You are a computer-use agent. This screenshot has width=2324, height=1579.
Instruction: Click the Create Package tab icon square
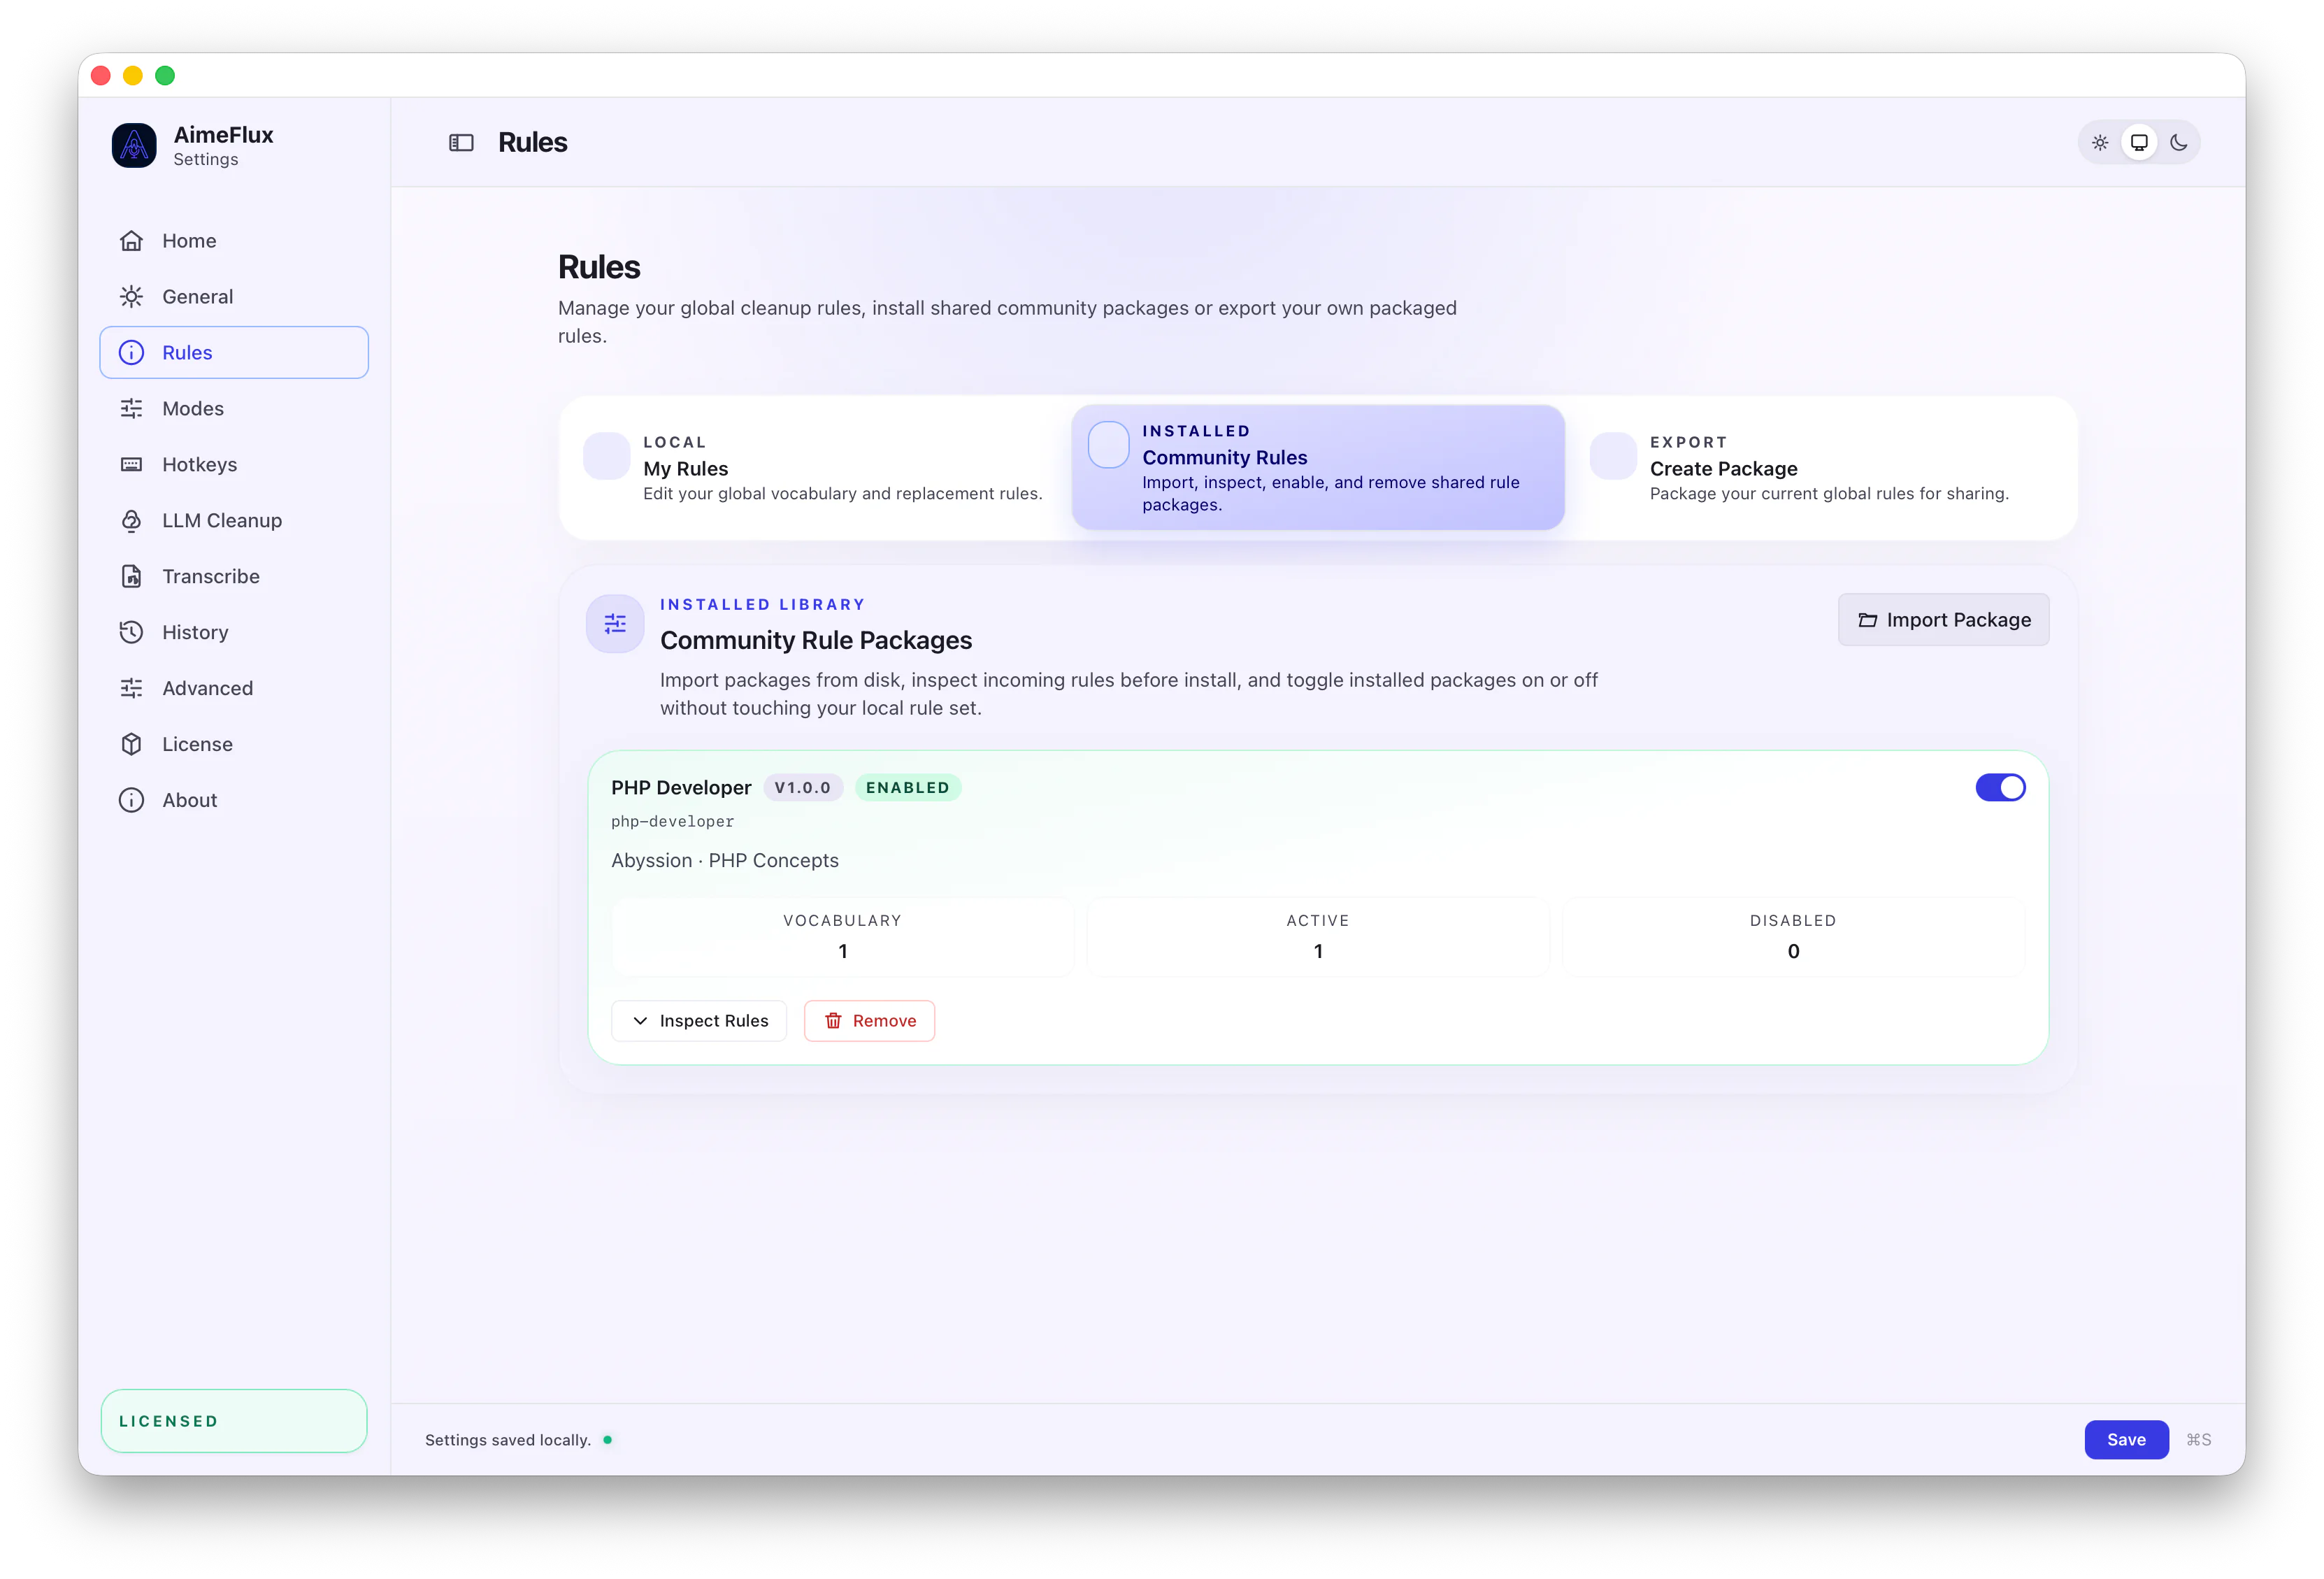[1613, 456]
